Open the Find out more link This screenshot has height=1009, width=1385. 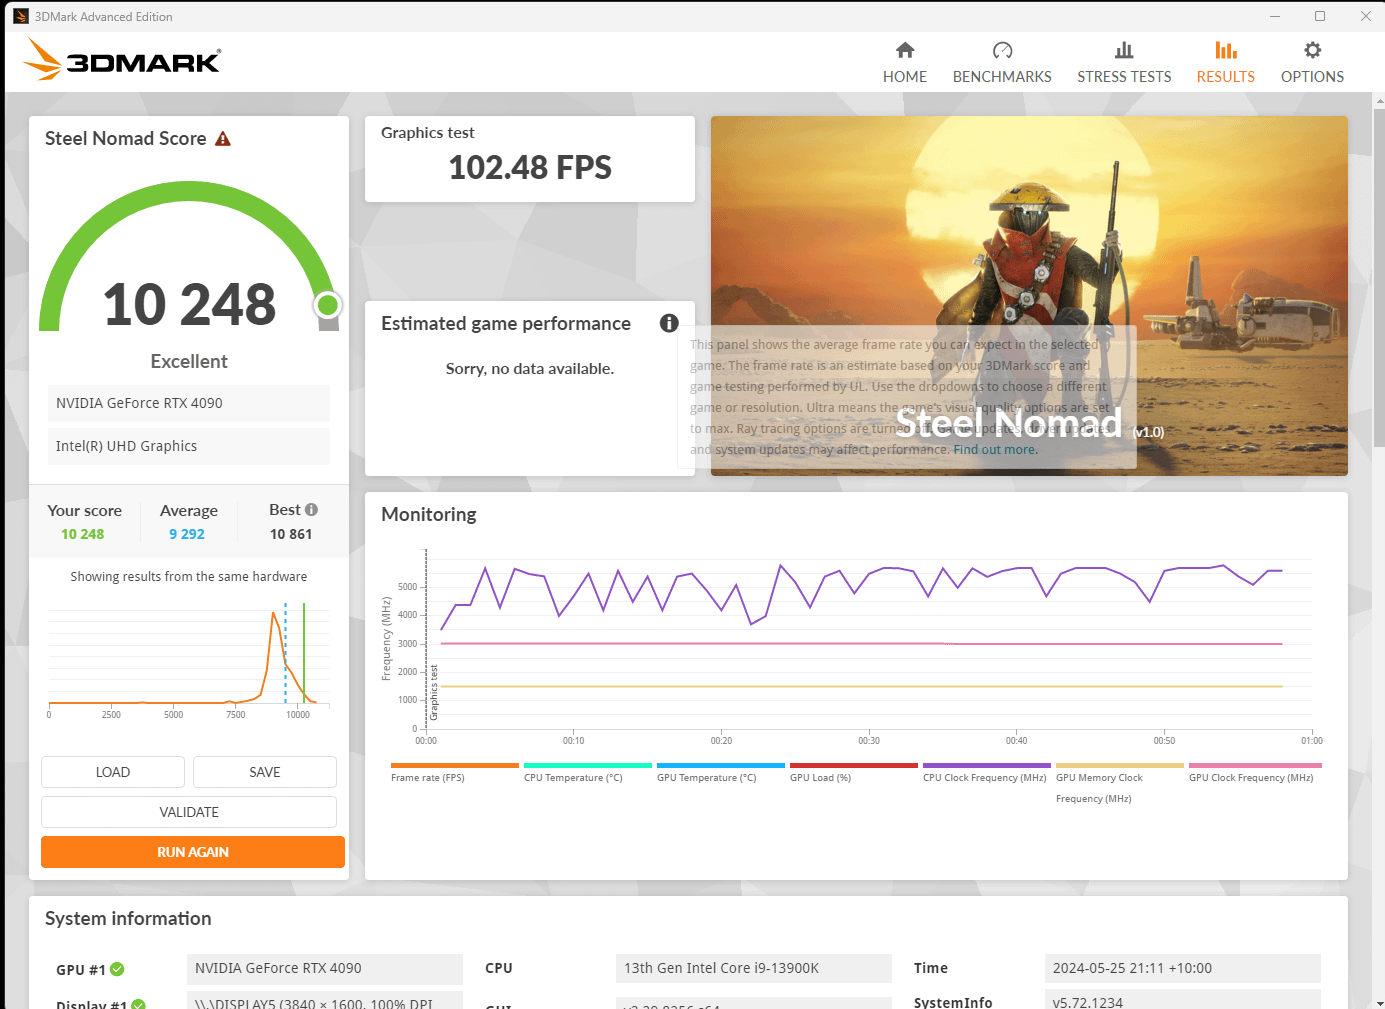pyautogui.click(x=995, y=450)
